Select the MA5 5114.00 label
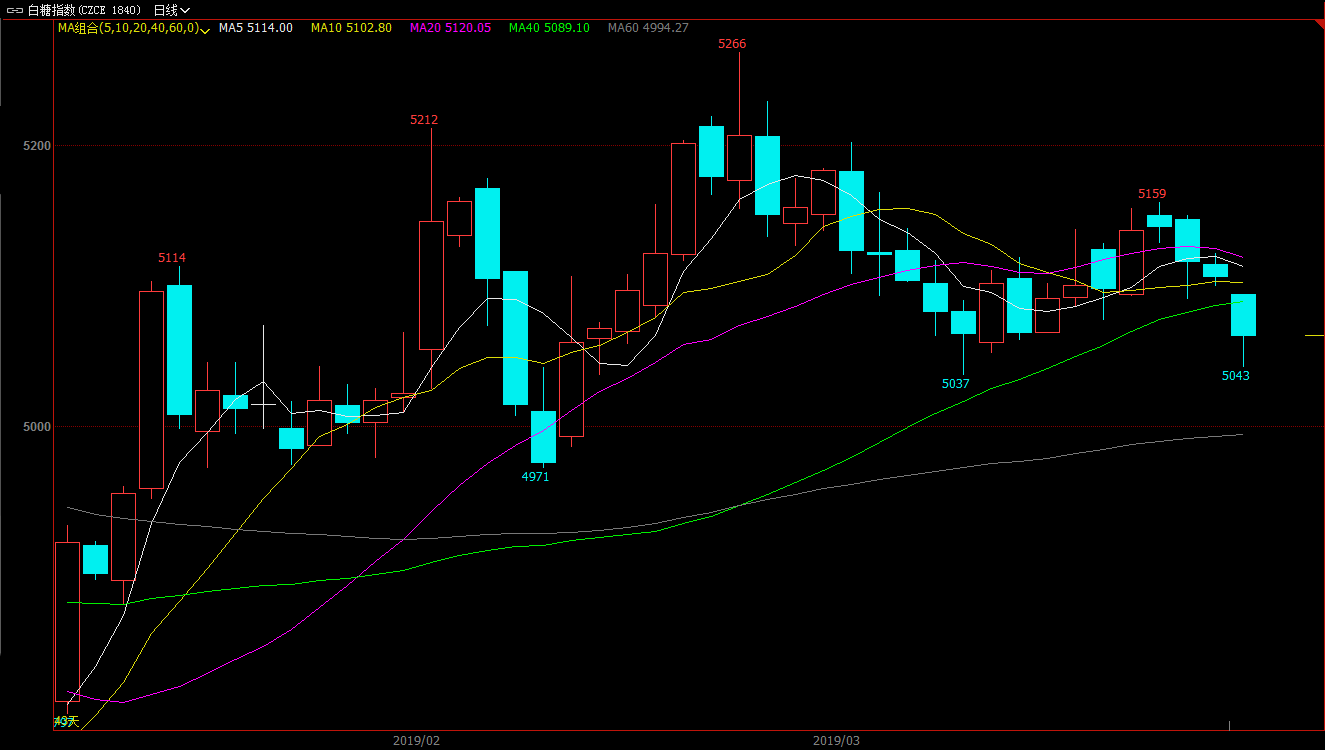Screen dimensions: 1325x750 coord(256,28)
